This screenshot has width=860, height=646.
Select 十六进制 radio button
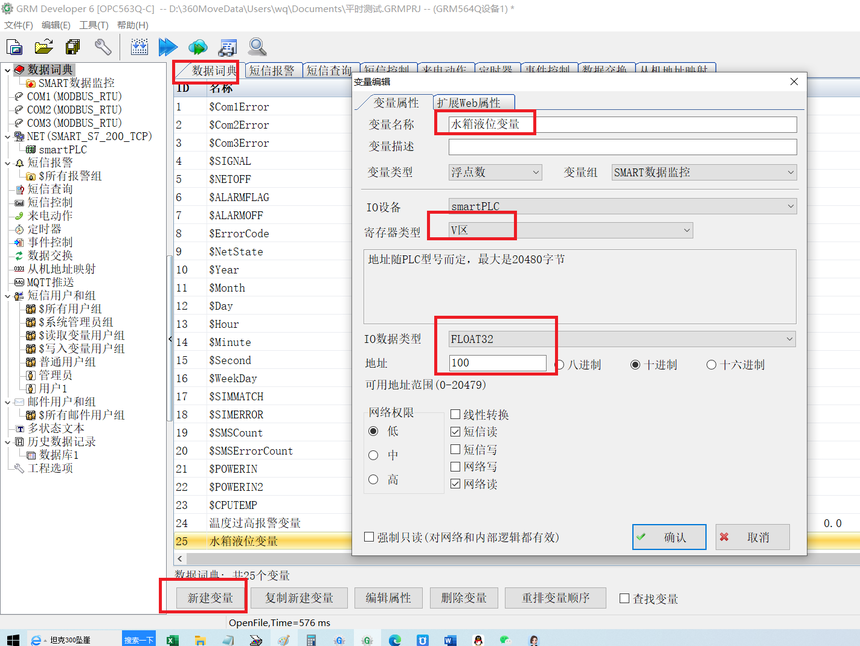711,365
